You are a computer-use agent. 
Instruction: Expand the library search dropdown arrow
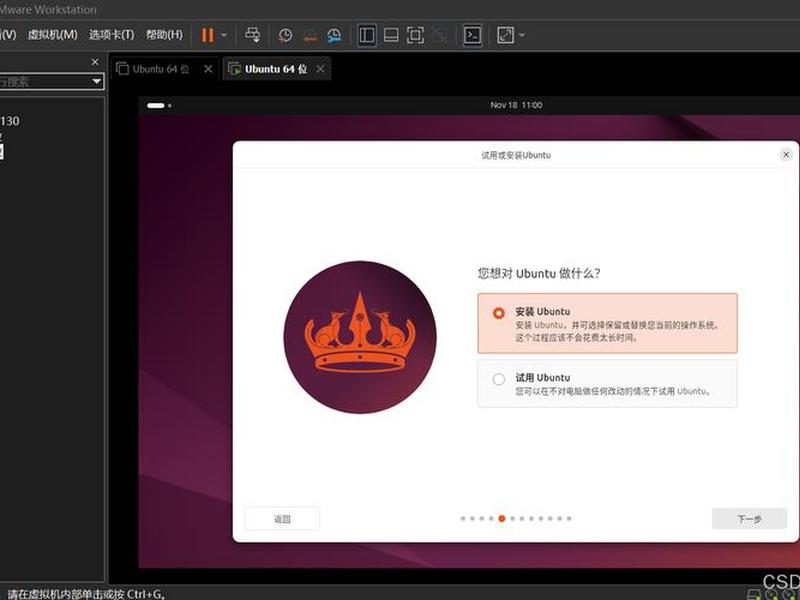pos(96,82)
